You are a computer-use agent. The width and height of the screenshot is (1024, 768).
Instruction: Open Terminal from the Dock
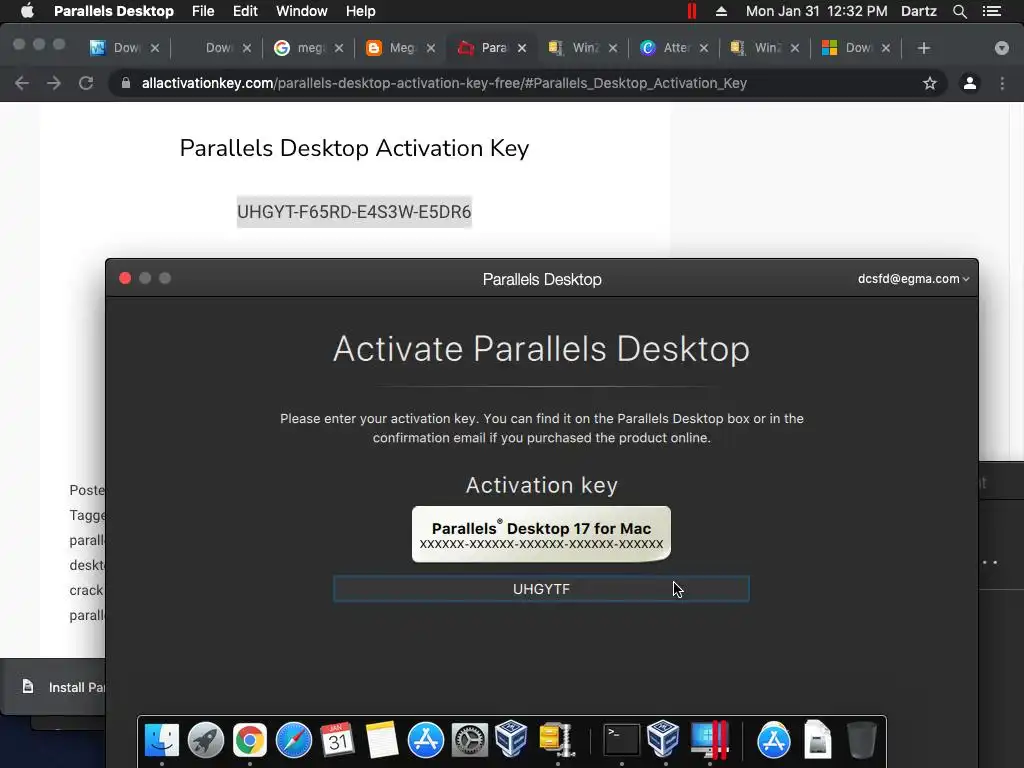tap(621, 740)
